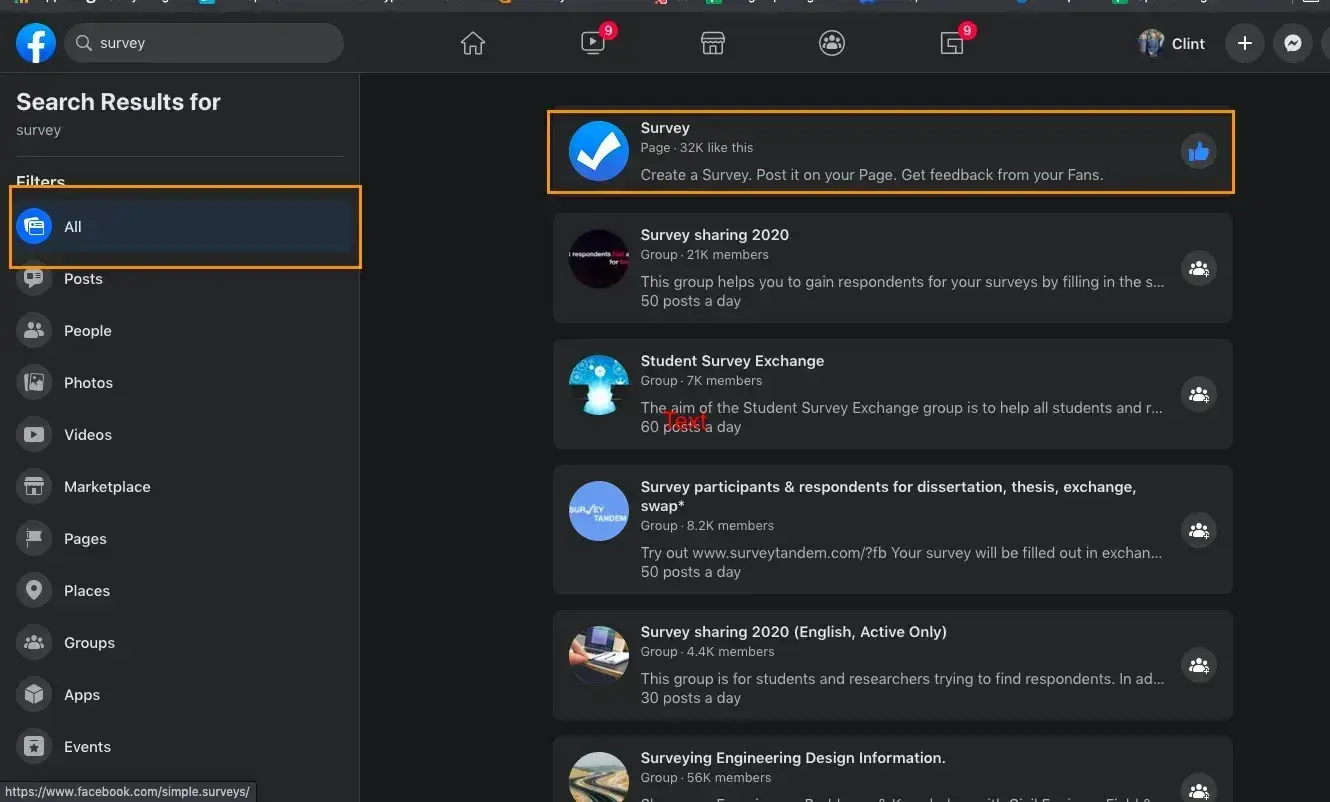Open the Messenger icon

(x=1292, y=44)
